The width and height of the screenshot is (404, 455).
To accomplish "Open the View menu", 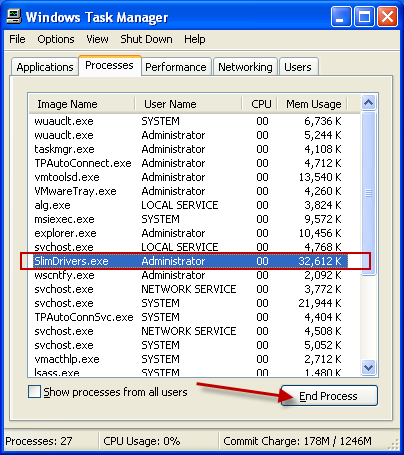I will tap(97, 39).
